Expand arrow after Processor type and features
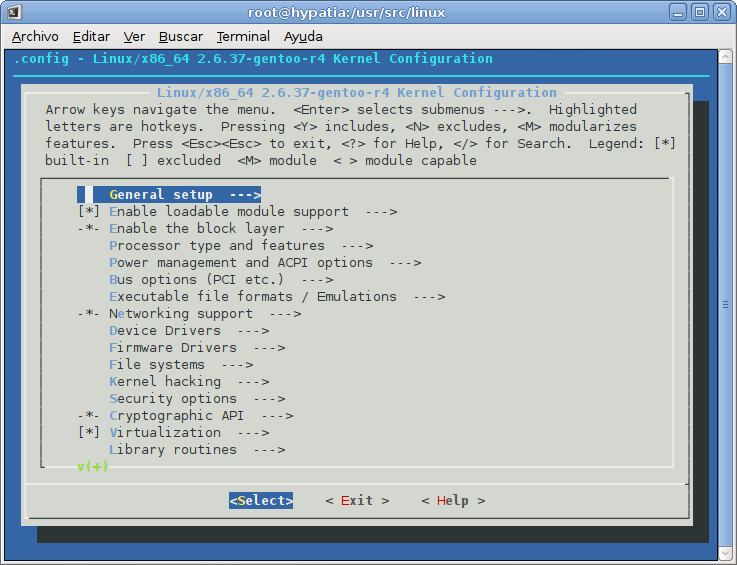 (x=357, y=246)
